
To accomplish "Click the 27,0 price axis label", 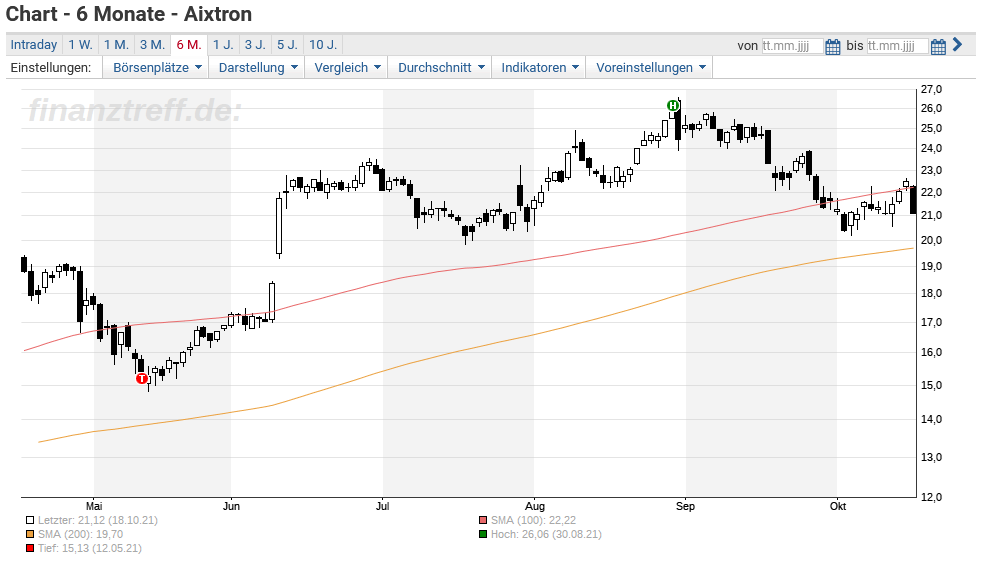I will (931, 89).
